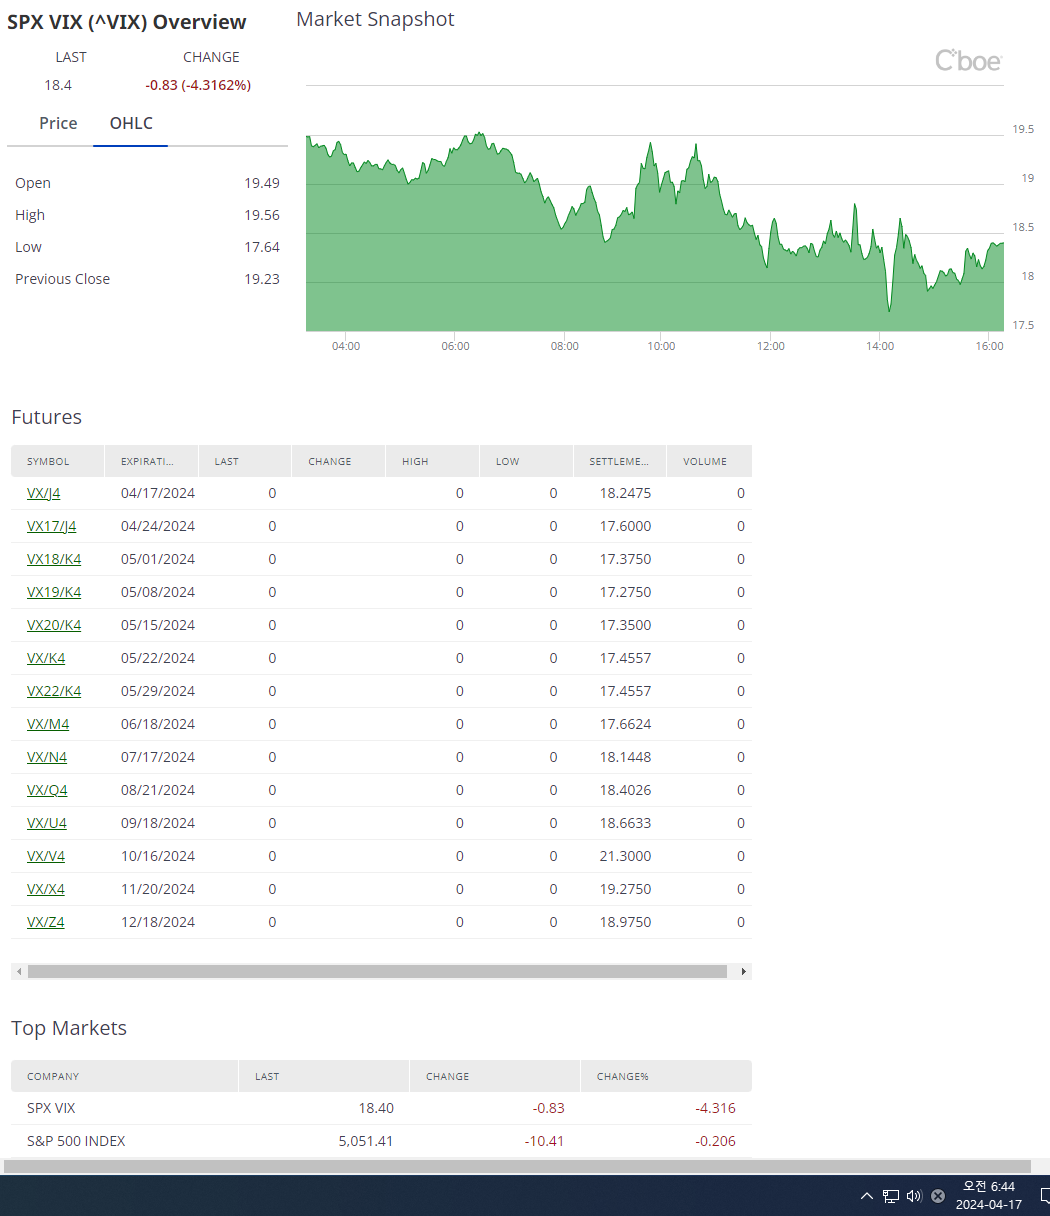Open the network status tray icon
The height and width of the screenshot is (1216, 1050).
click(x=891, y=1196)
